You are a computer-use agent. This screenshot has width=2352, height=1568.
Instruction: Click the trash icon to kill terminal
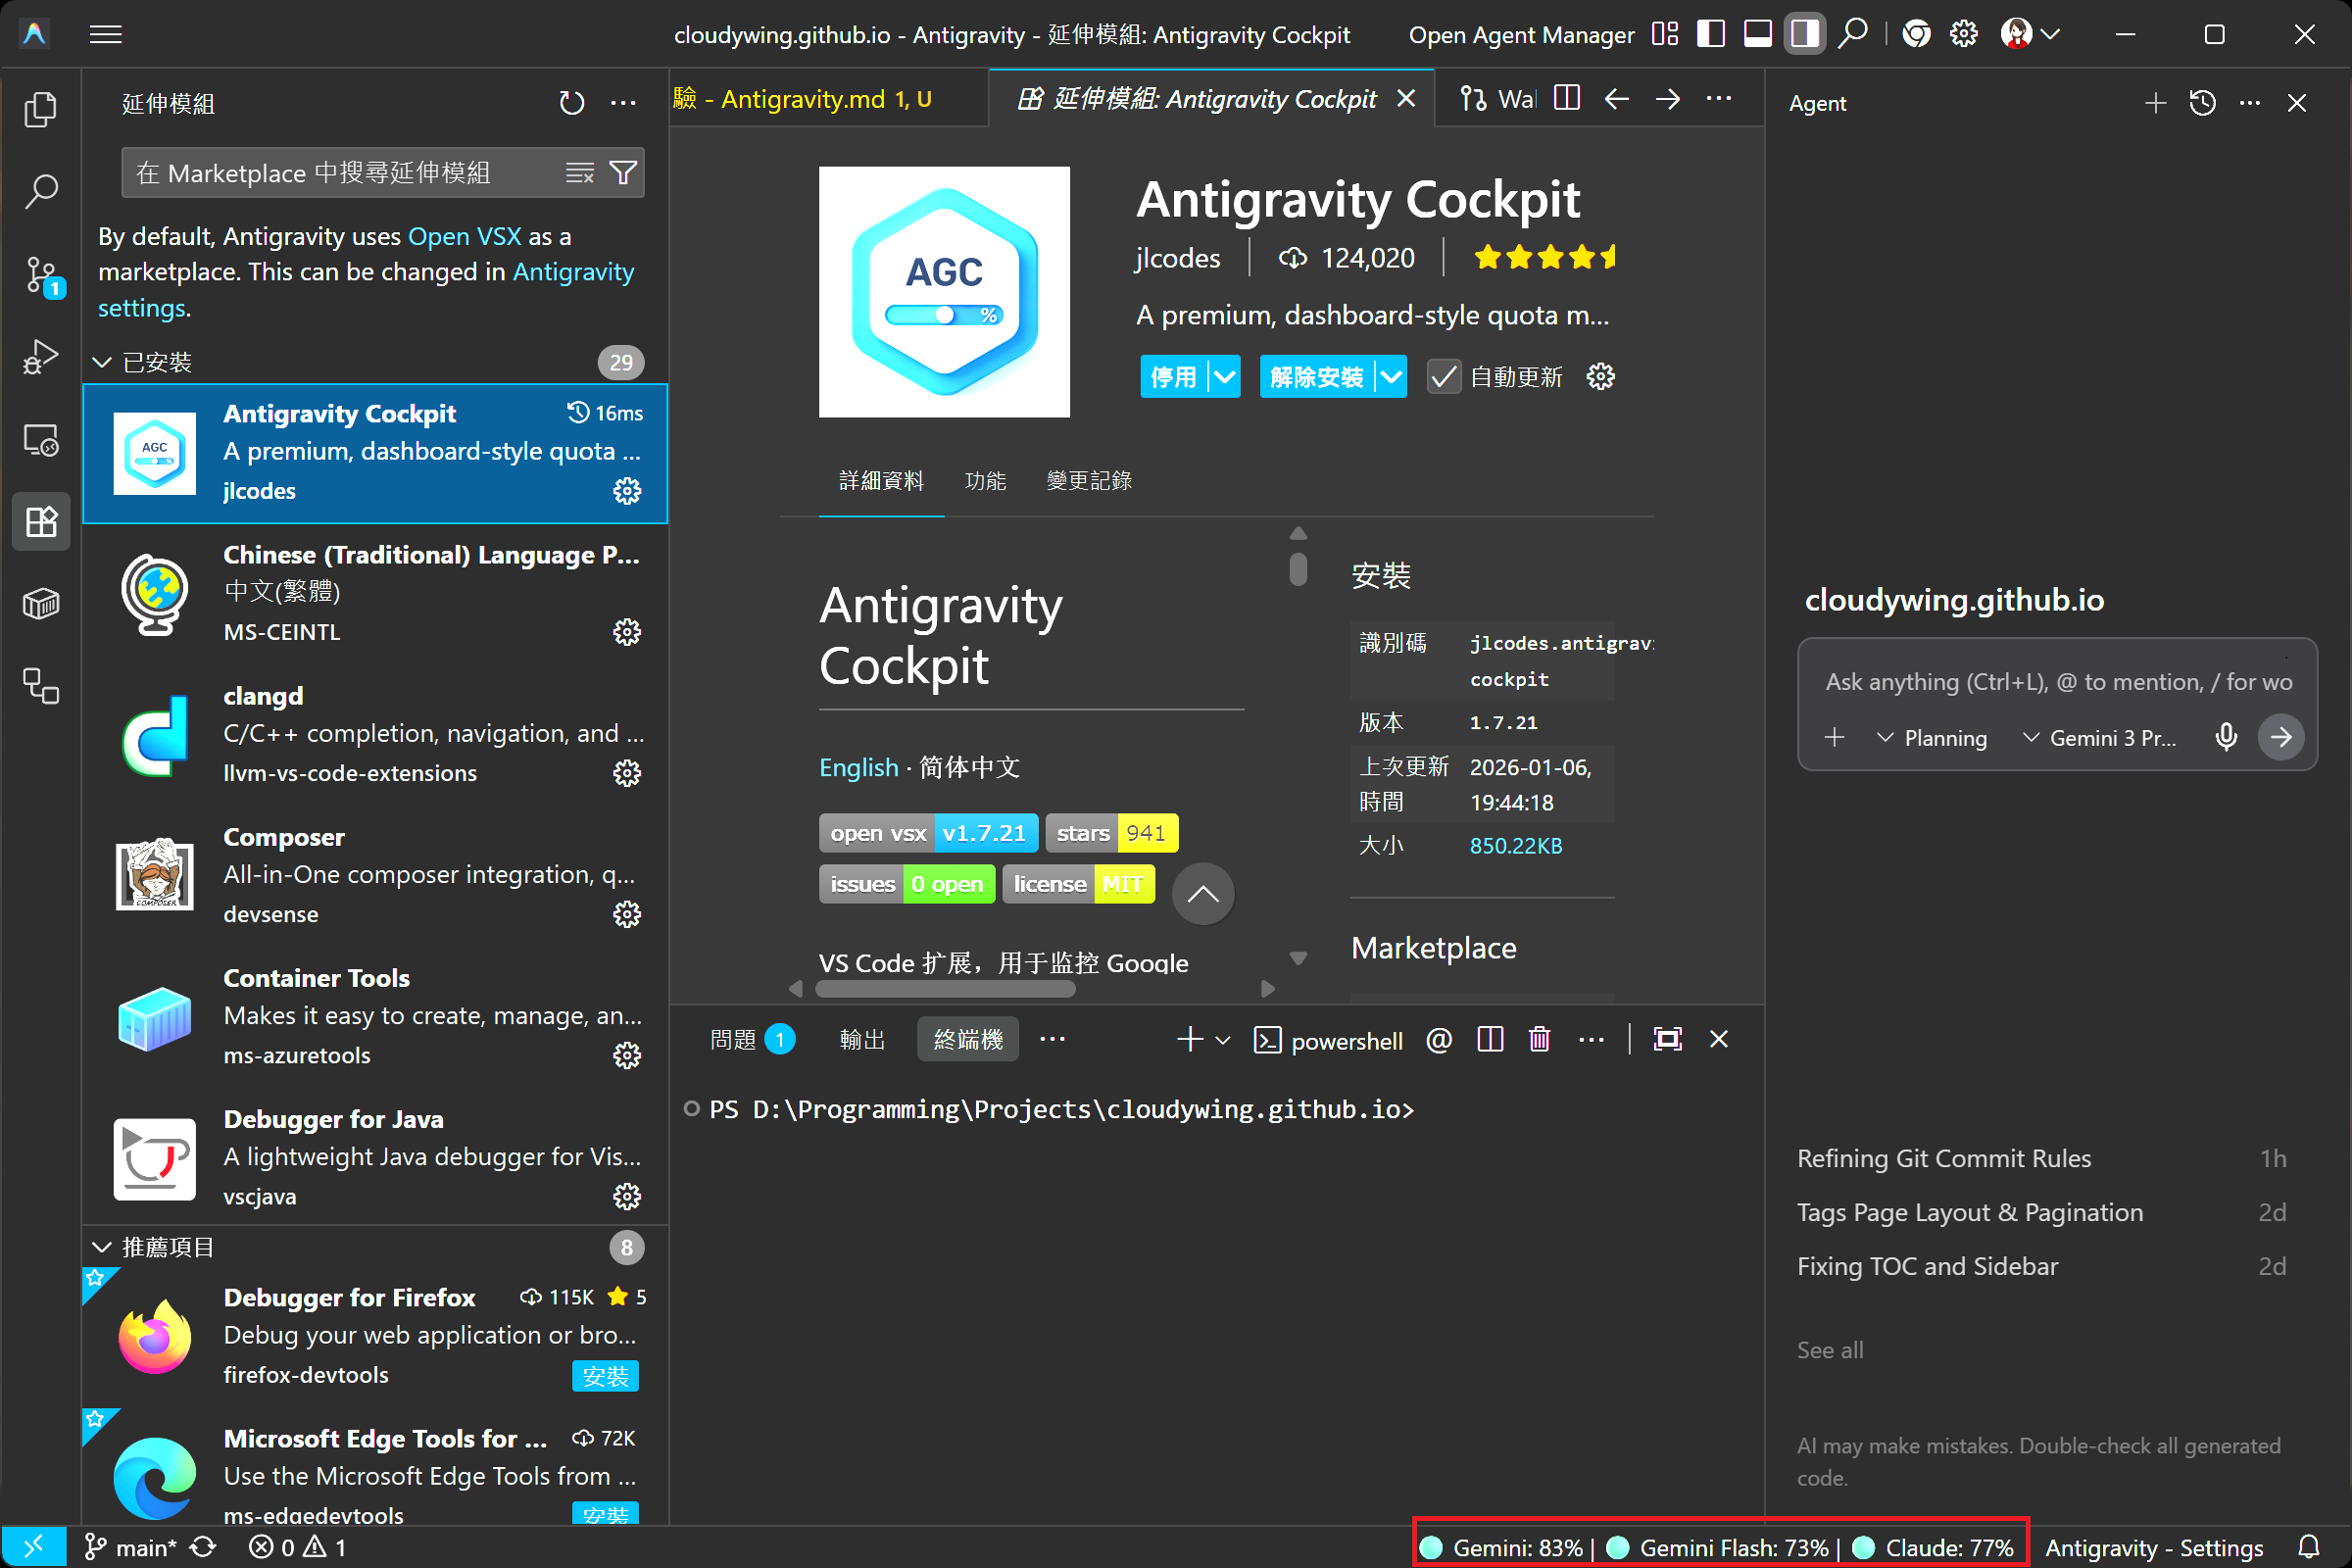(x=1539, y=1040)
